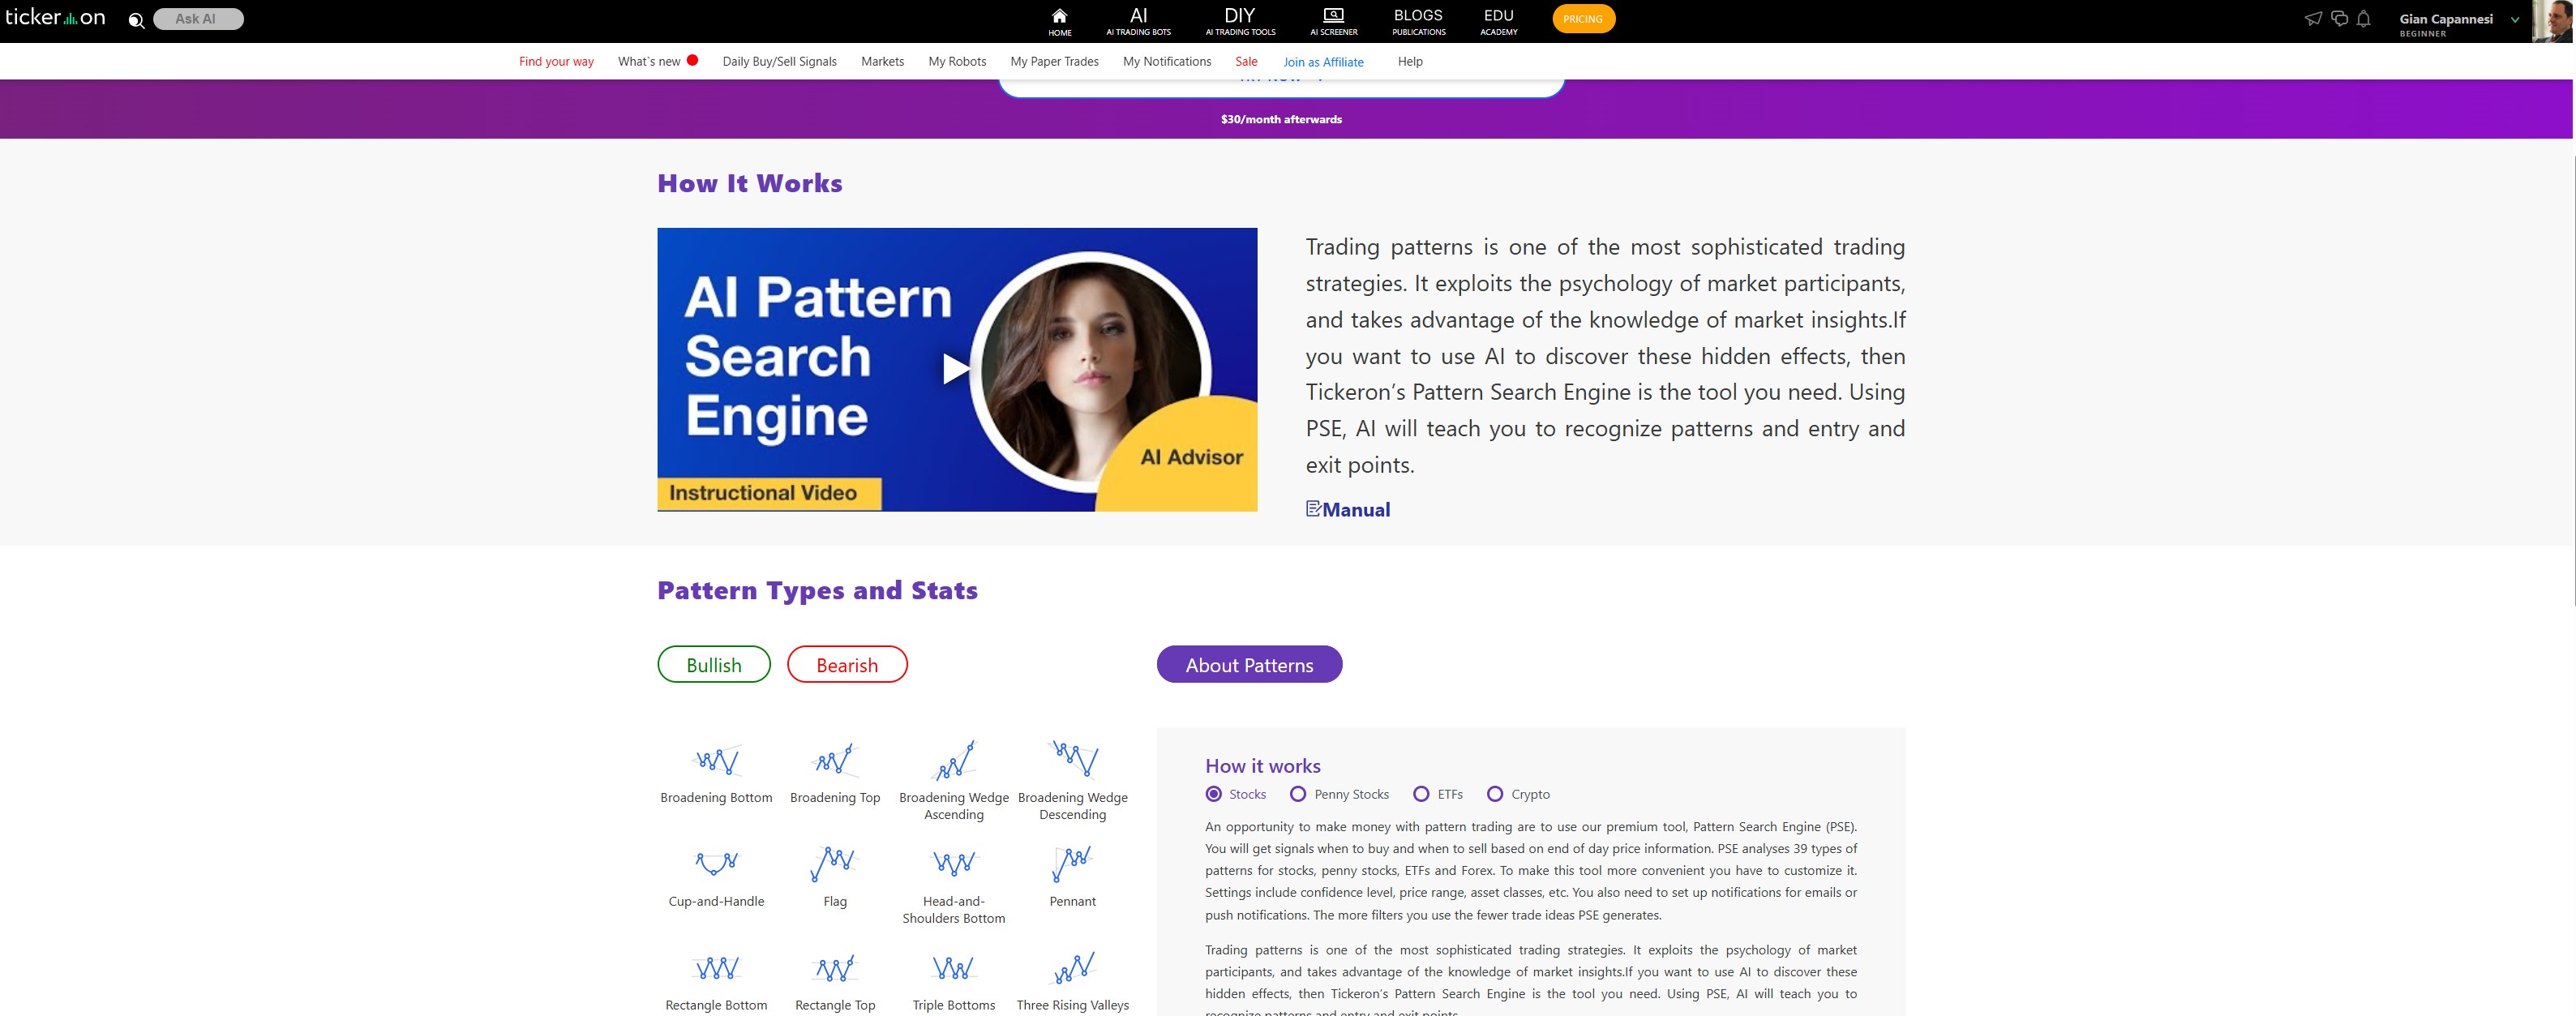The image size is (2576, 1016).
Task: Click the page vertical scrollbar
Action: (x=2573, y=380)
